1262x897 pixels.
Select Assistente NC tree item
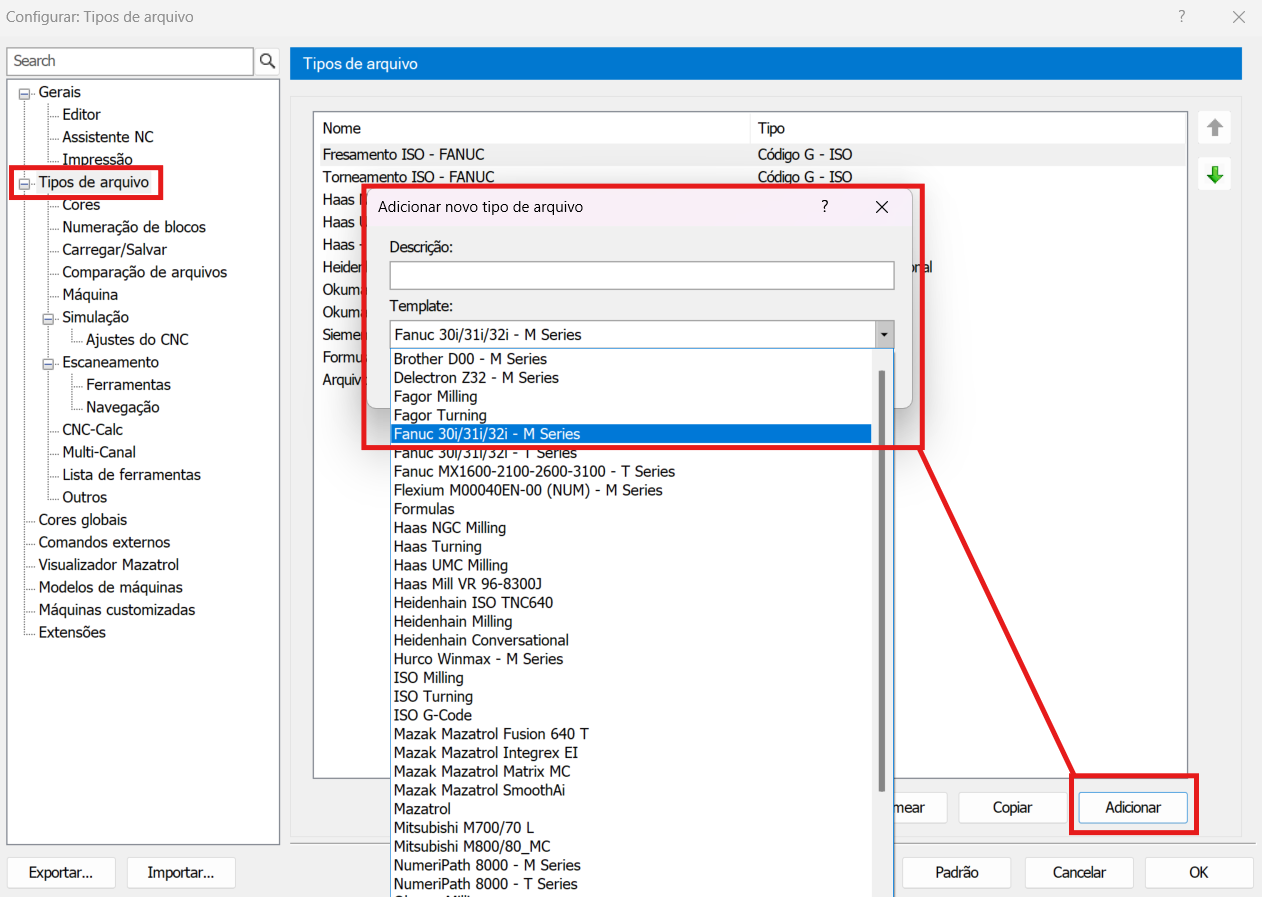click(x=108, y=137)
